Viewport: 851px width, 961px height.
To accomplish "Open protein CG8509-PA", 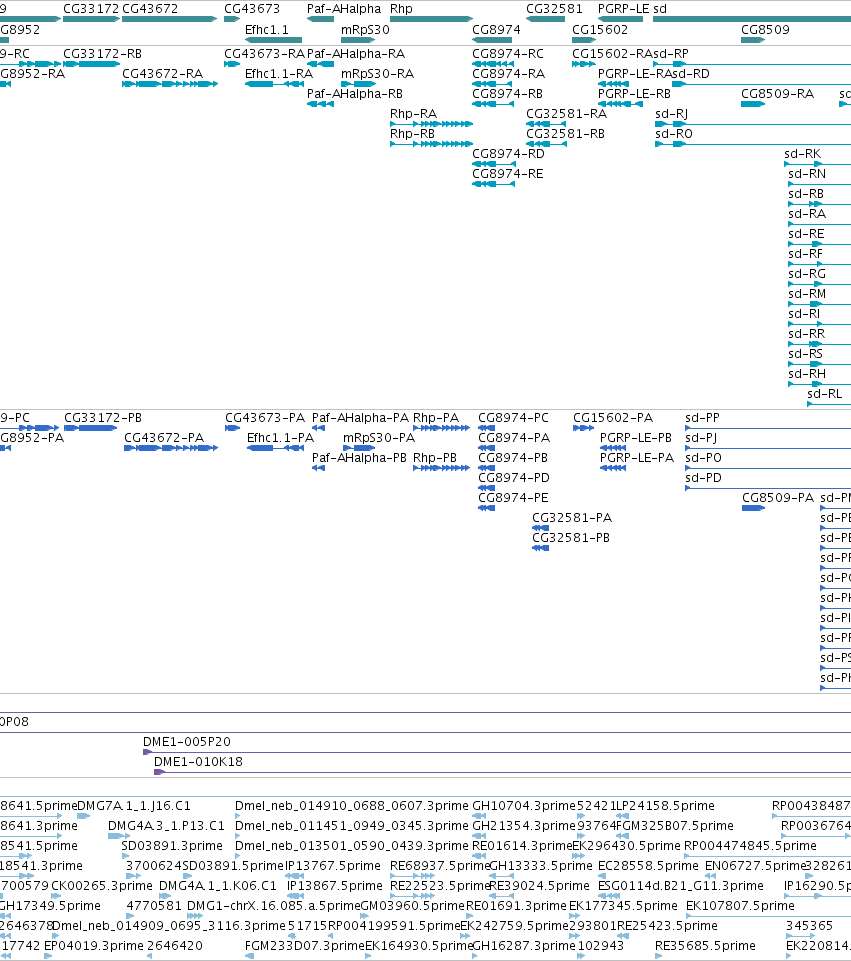I will 778,498.
